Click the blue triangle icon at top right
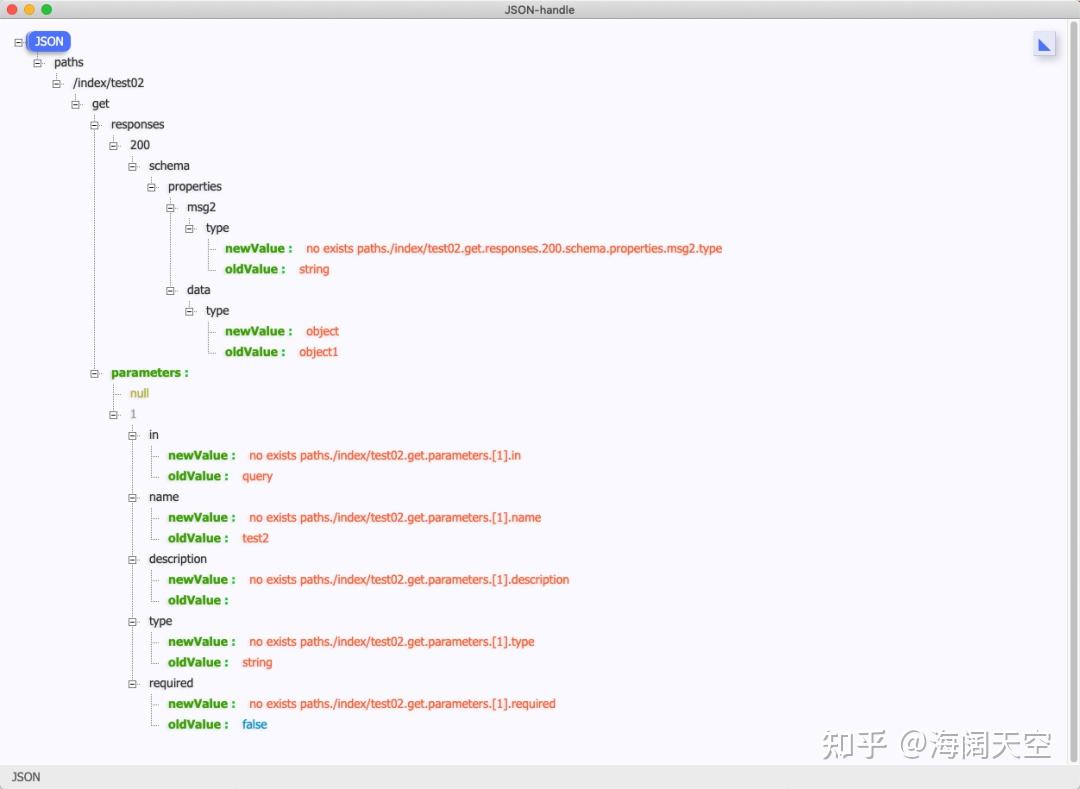This screenshot has width=1080, height=789. coord(1045,44)
